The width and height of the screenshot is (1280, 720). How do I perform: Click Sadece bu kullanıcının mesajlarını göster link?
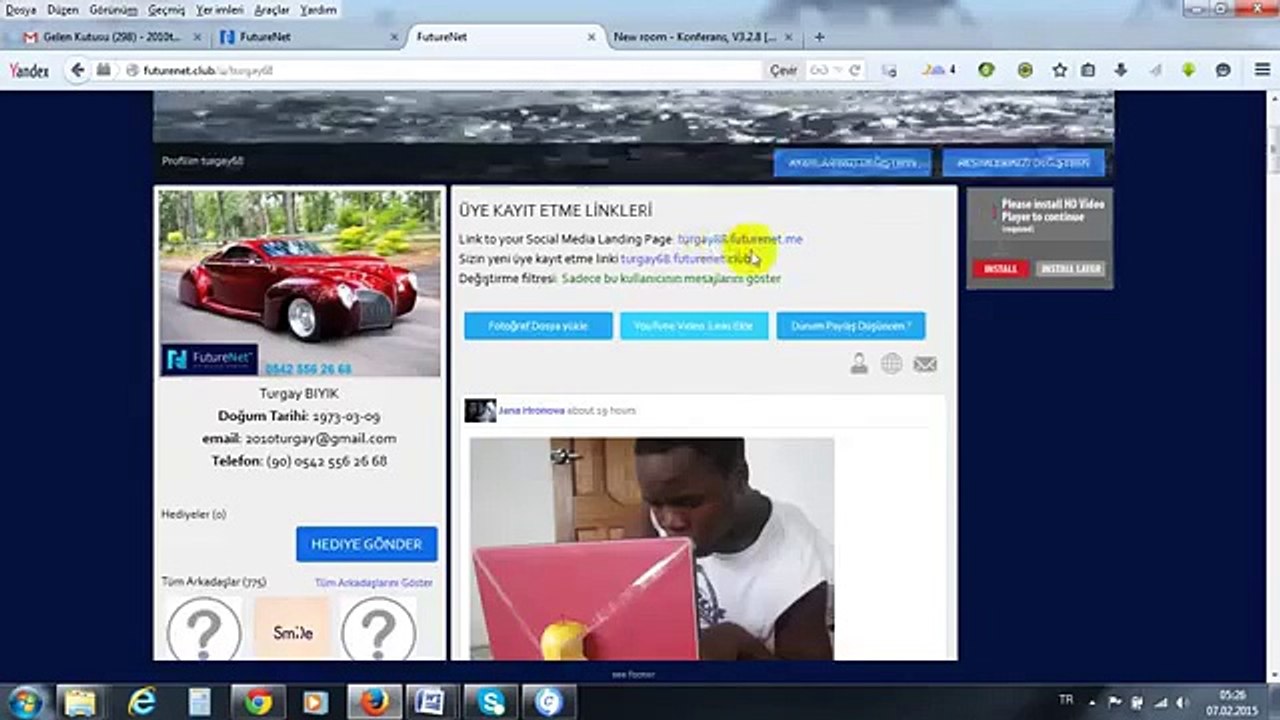click(x=671, y=279)
